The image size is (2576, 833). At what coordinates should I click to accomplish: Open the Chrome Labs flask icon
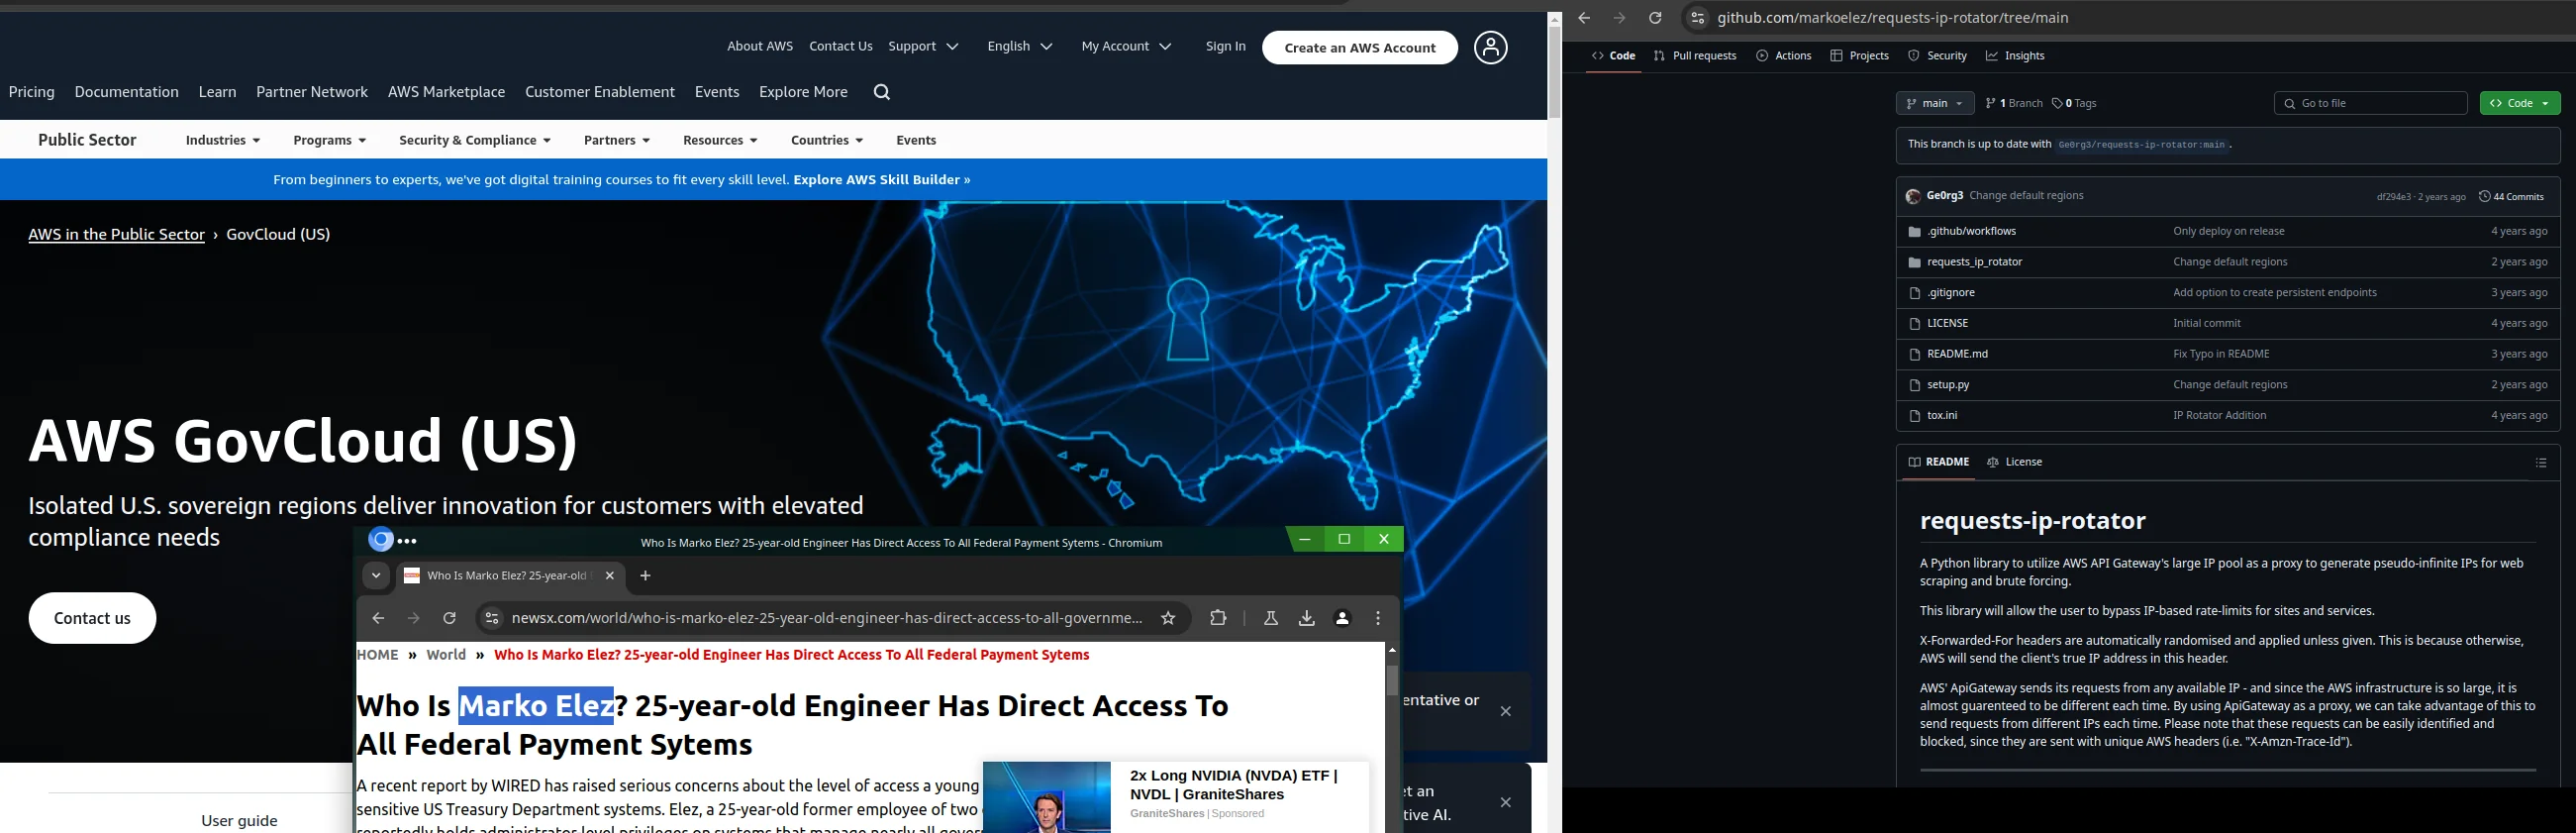(1271, 618)
